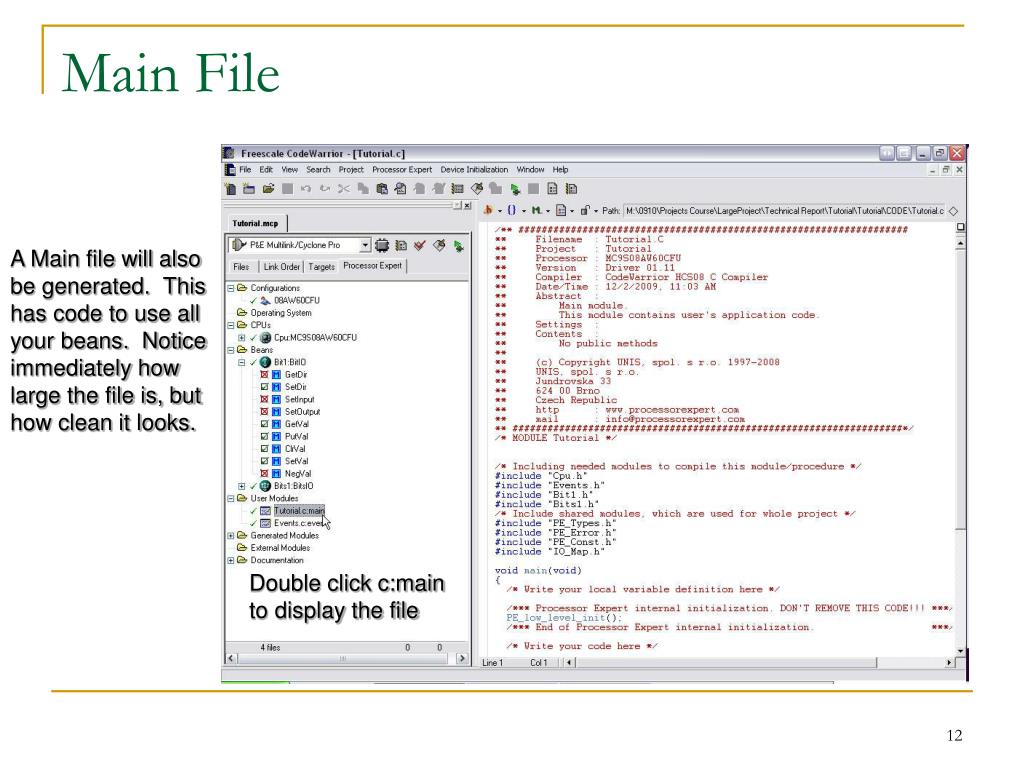Collapse the User Modules folder node

[x=231, y=498]
